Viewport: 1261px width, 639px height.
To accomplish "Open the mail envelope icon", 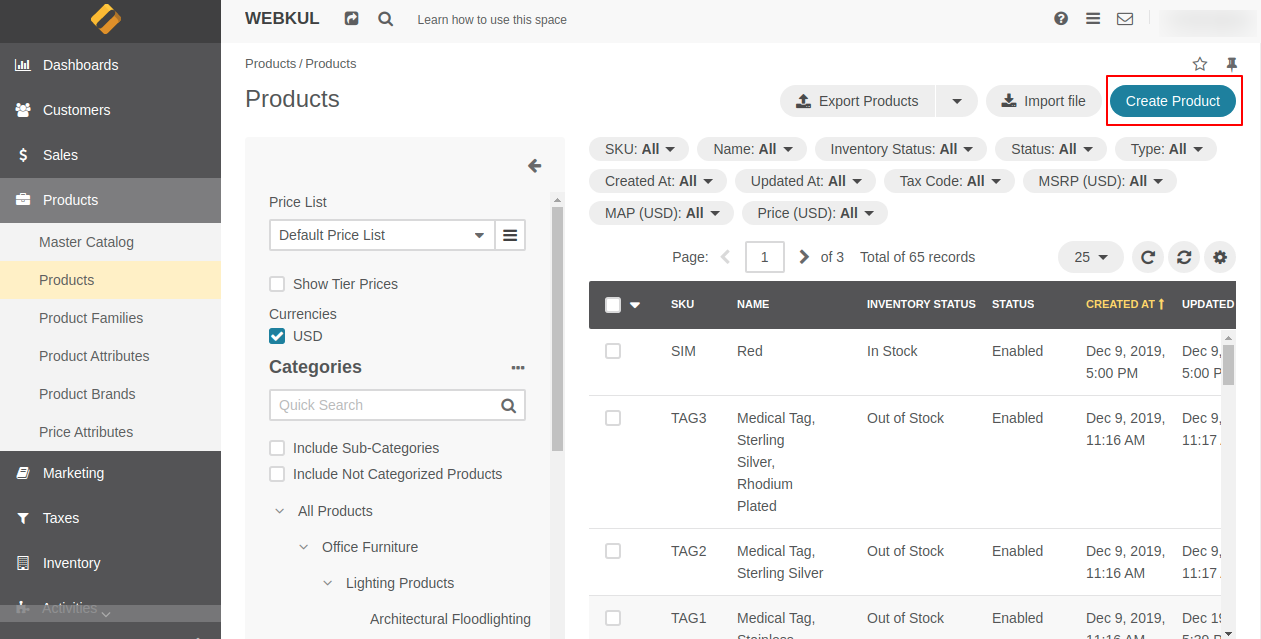I will pyautogui.click(x=1125, y=18).
